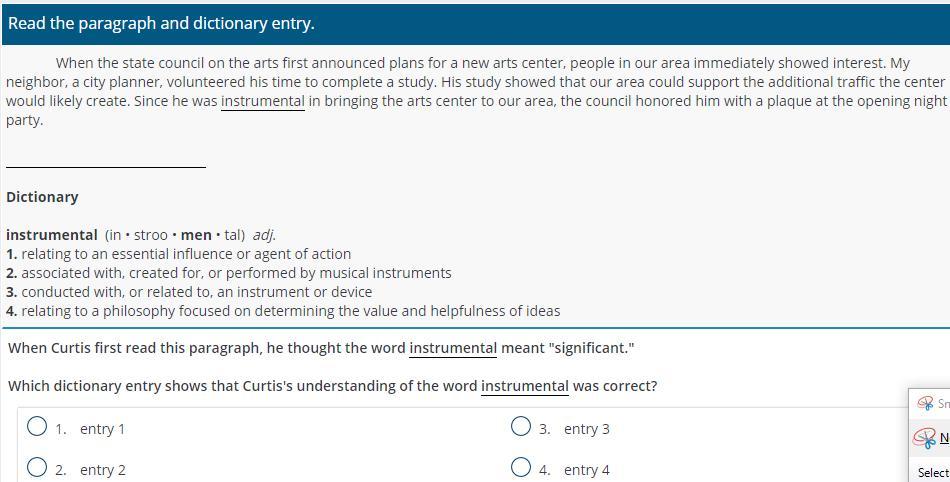Screen dimensions: 950x482
Task: Click the "entry 2" answer label text
Action: pos(102,470)
